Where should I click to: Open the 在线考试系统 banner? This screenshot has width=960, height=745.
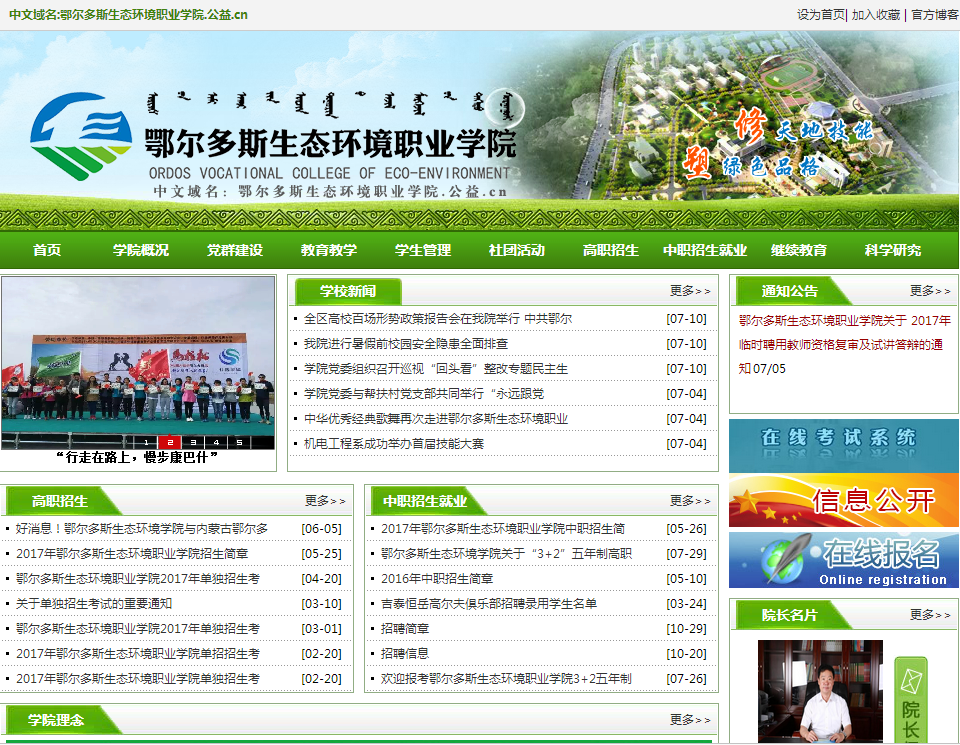[843, 439]
